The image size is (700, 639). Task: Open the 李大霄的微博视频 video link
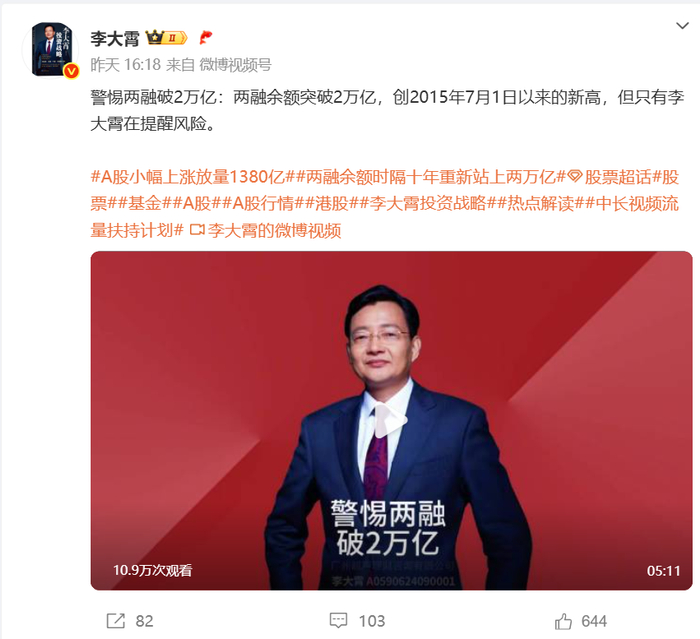266,230
